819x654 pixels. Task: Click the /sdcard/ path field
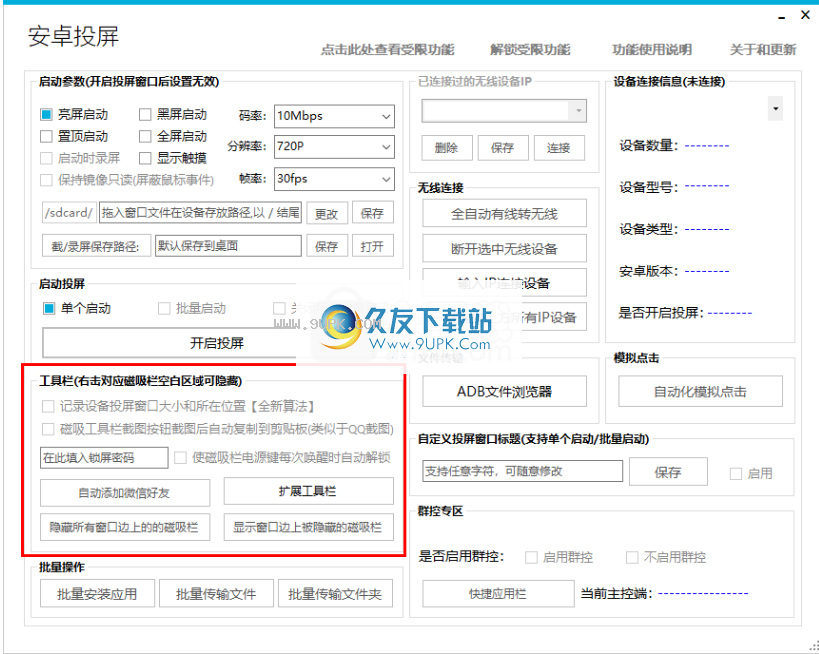[x=69, y=213]
